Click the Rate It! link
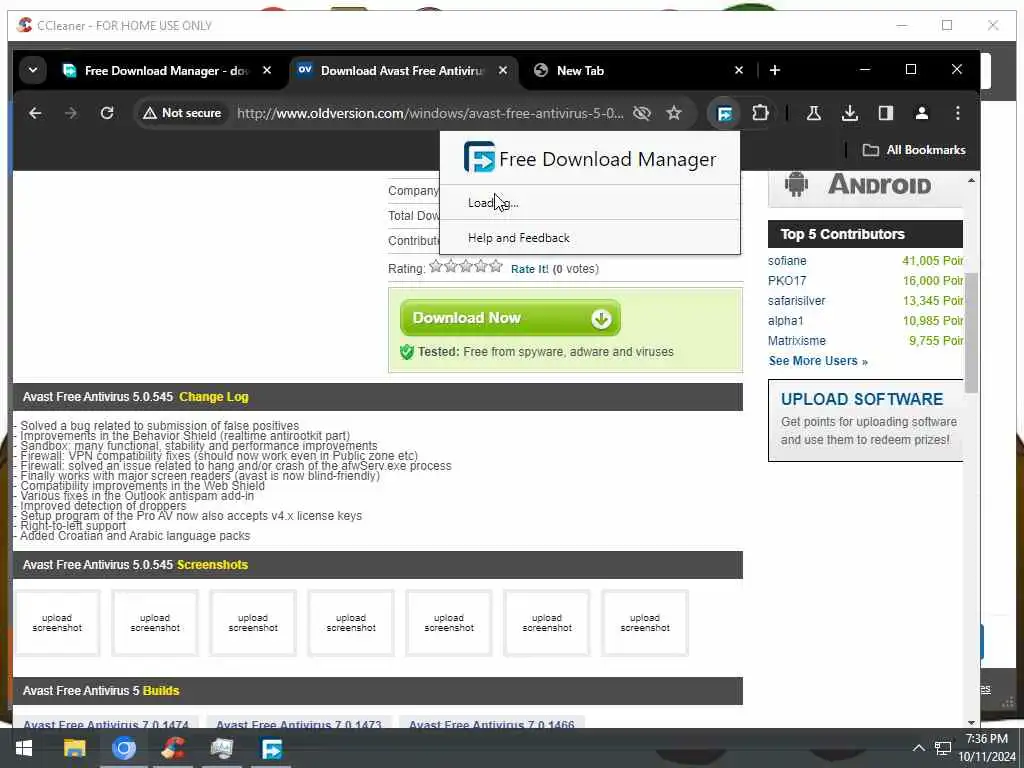 [530, 269]
